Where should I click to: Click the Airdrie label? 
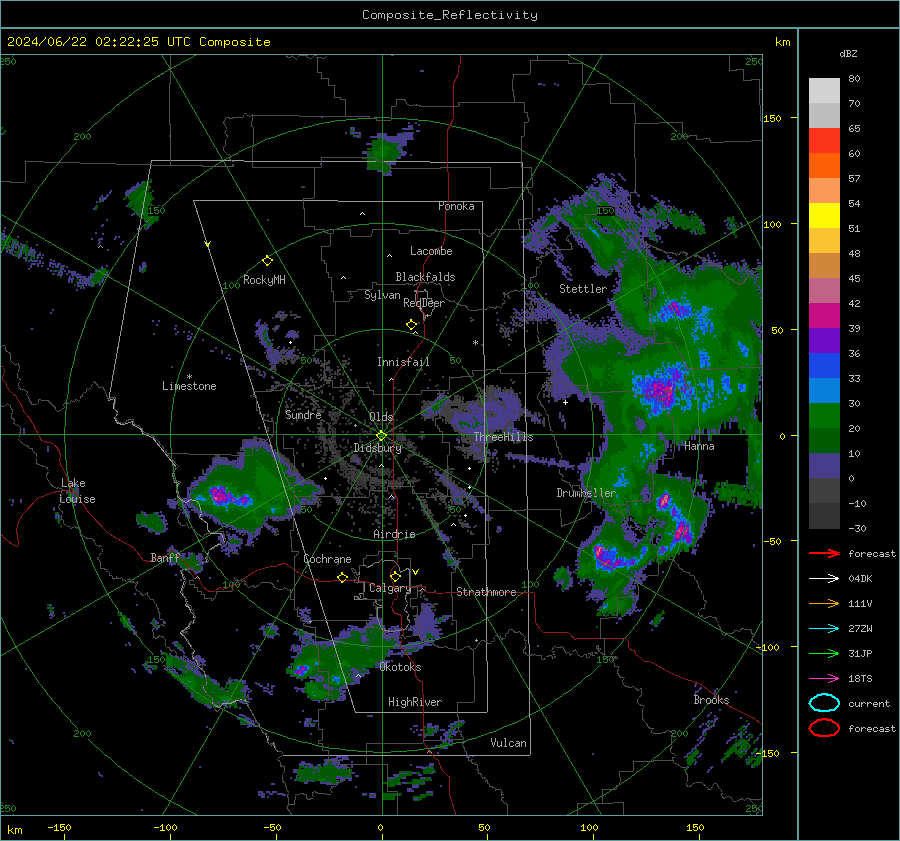click(x=394, y=534)
